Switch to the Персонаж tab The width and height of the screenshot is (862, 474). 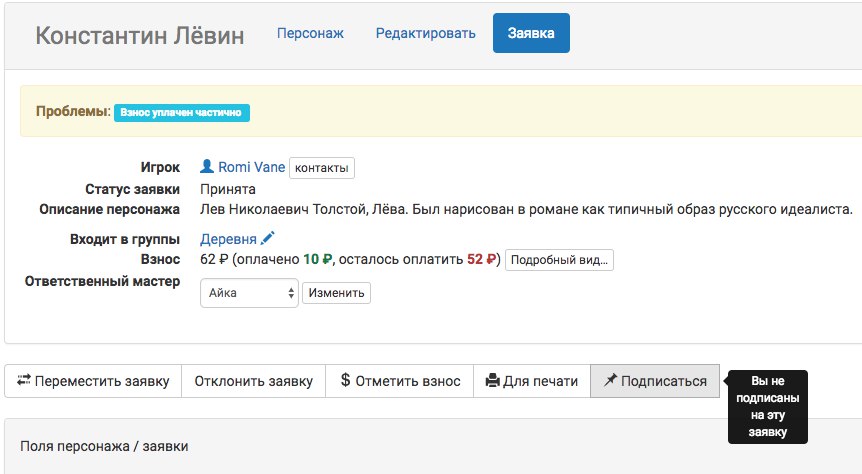[310, 33]
